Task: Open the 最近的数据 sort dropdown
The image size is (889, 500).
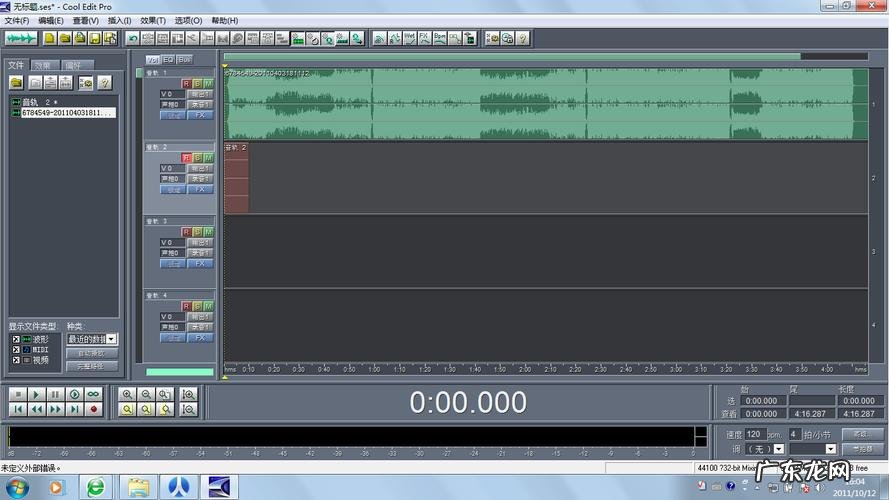Action: pyautogui.click(x=92, y=339)
